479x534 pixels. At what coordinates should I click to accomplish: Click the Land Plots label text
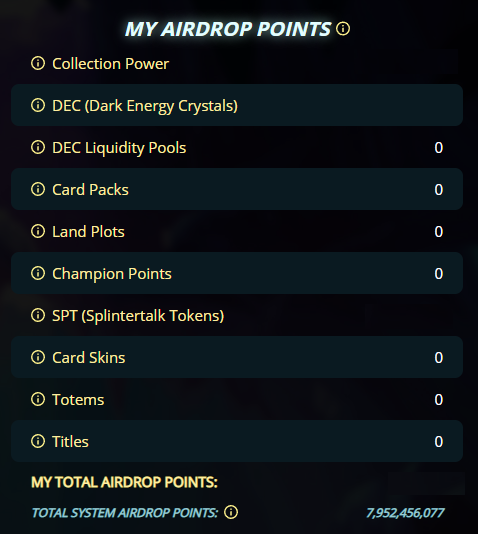(x=88, y=232)
